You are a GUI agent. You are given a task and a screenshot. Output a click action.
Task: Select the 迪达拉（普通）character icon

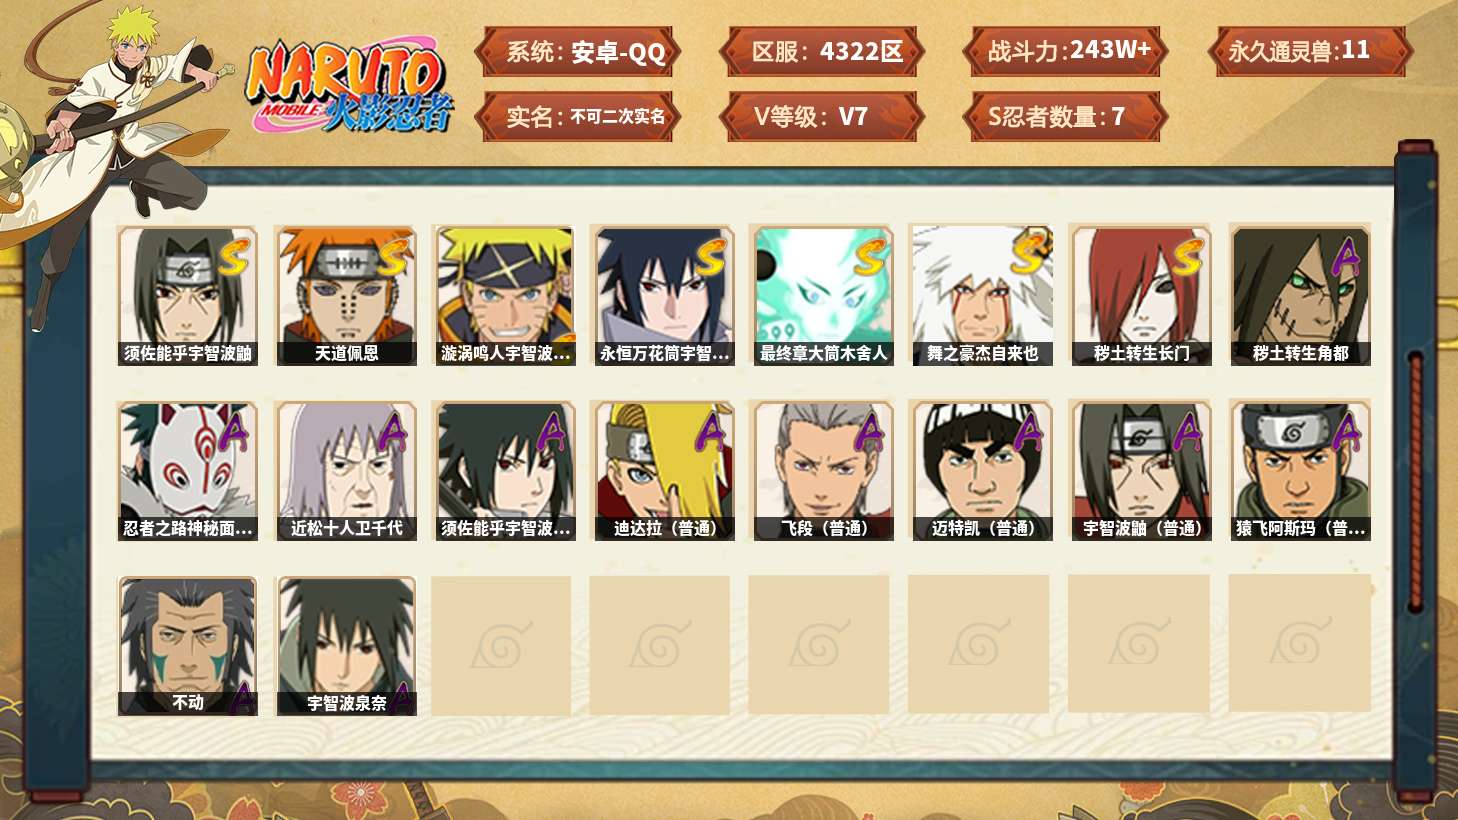click(x=664, y=471)
